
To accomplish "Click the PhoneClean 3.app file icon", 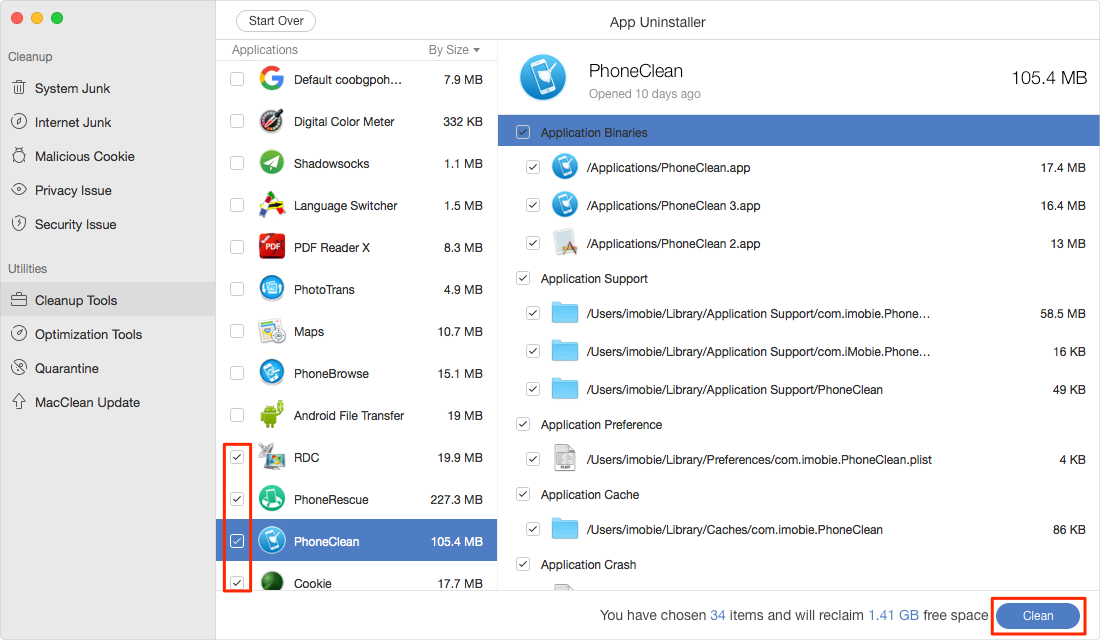I will [565, 205].
